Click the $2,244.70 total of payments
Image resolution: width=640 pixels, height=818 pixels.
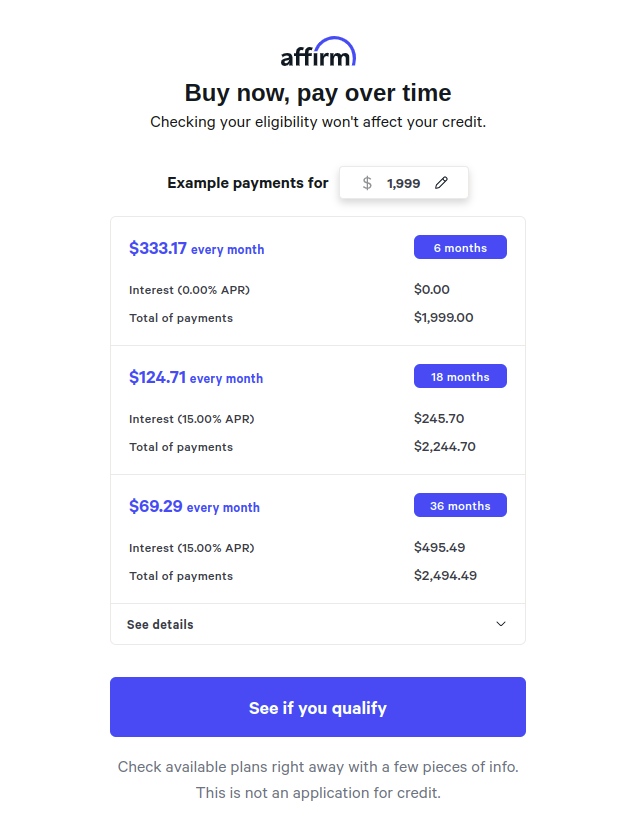pyautogui.click(x=444, y=447)
